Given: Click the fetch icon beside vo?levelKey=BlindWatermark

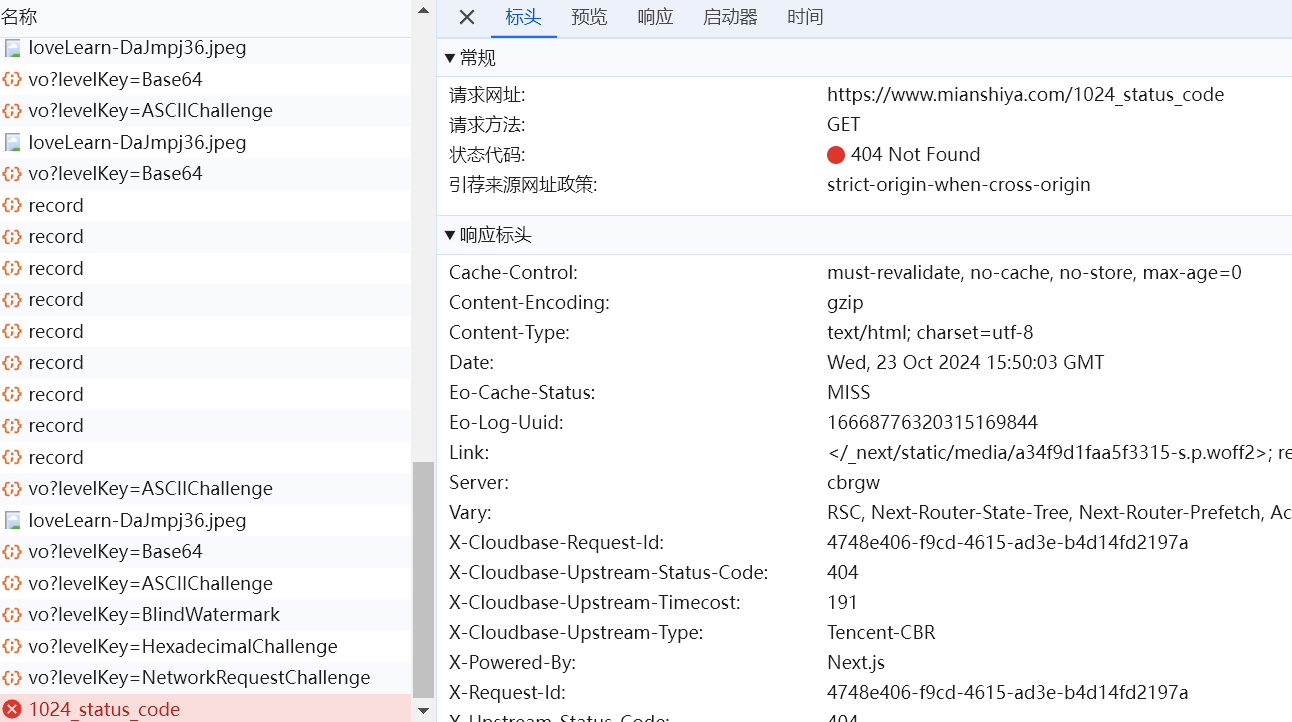Looking at the screenshot, I should pos(12,615).
